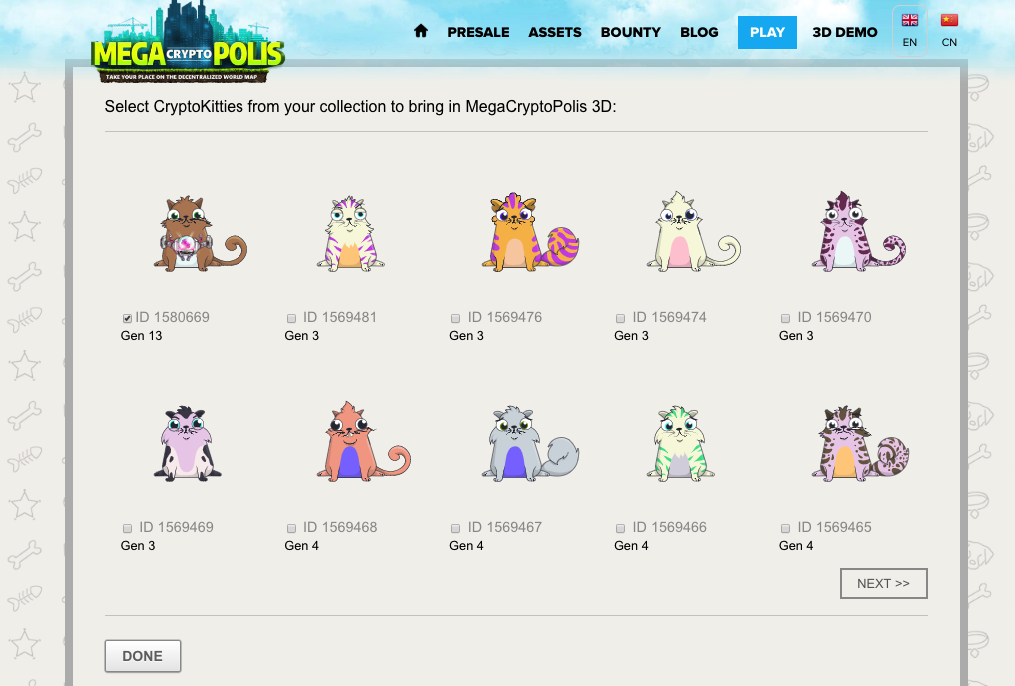
Task: Click the purple spotted kitty ID 1569470
Action: click(x=858, y=231)
